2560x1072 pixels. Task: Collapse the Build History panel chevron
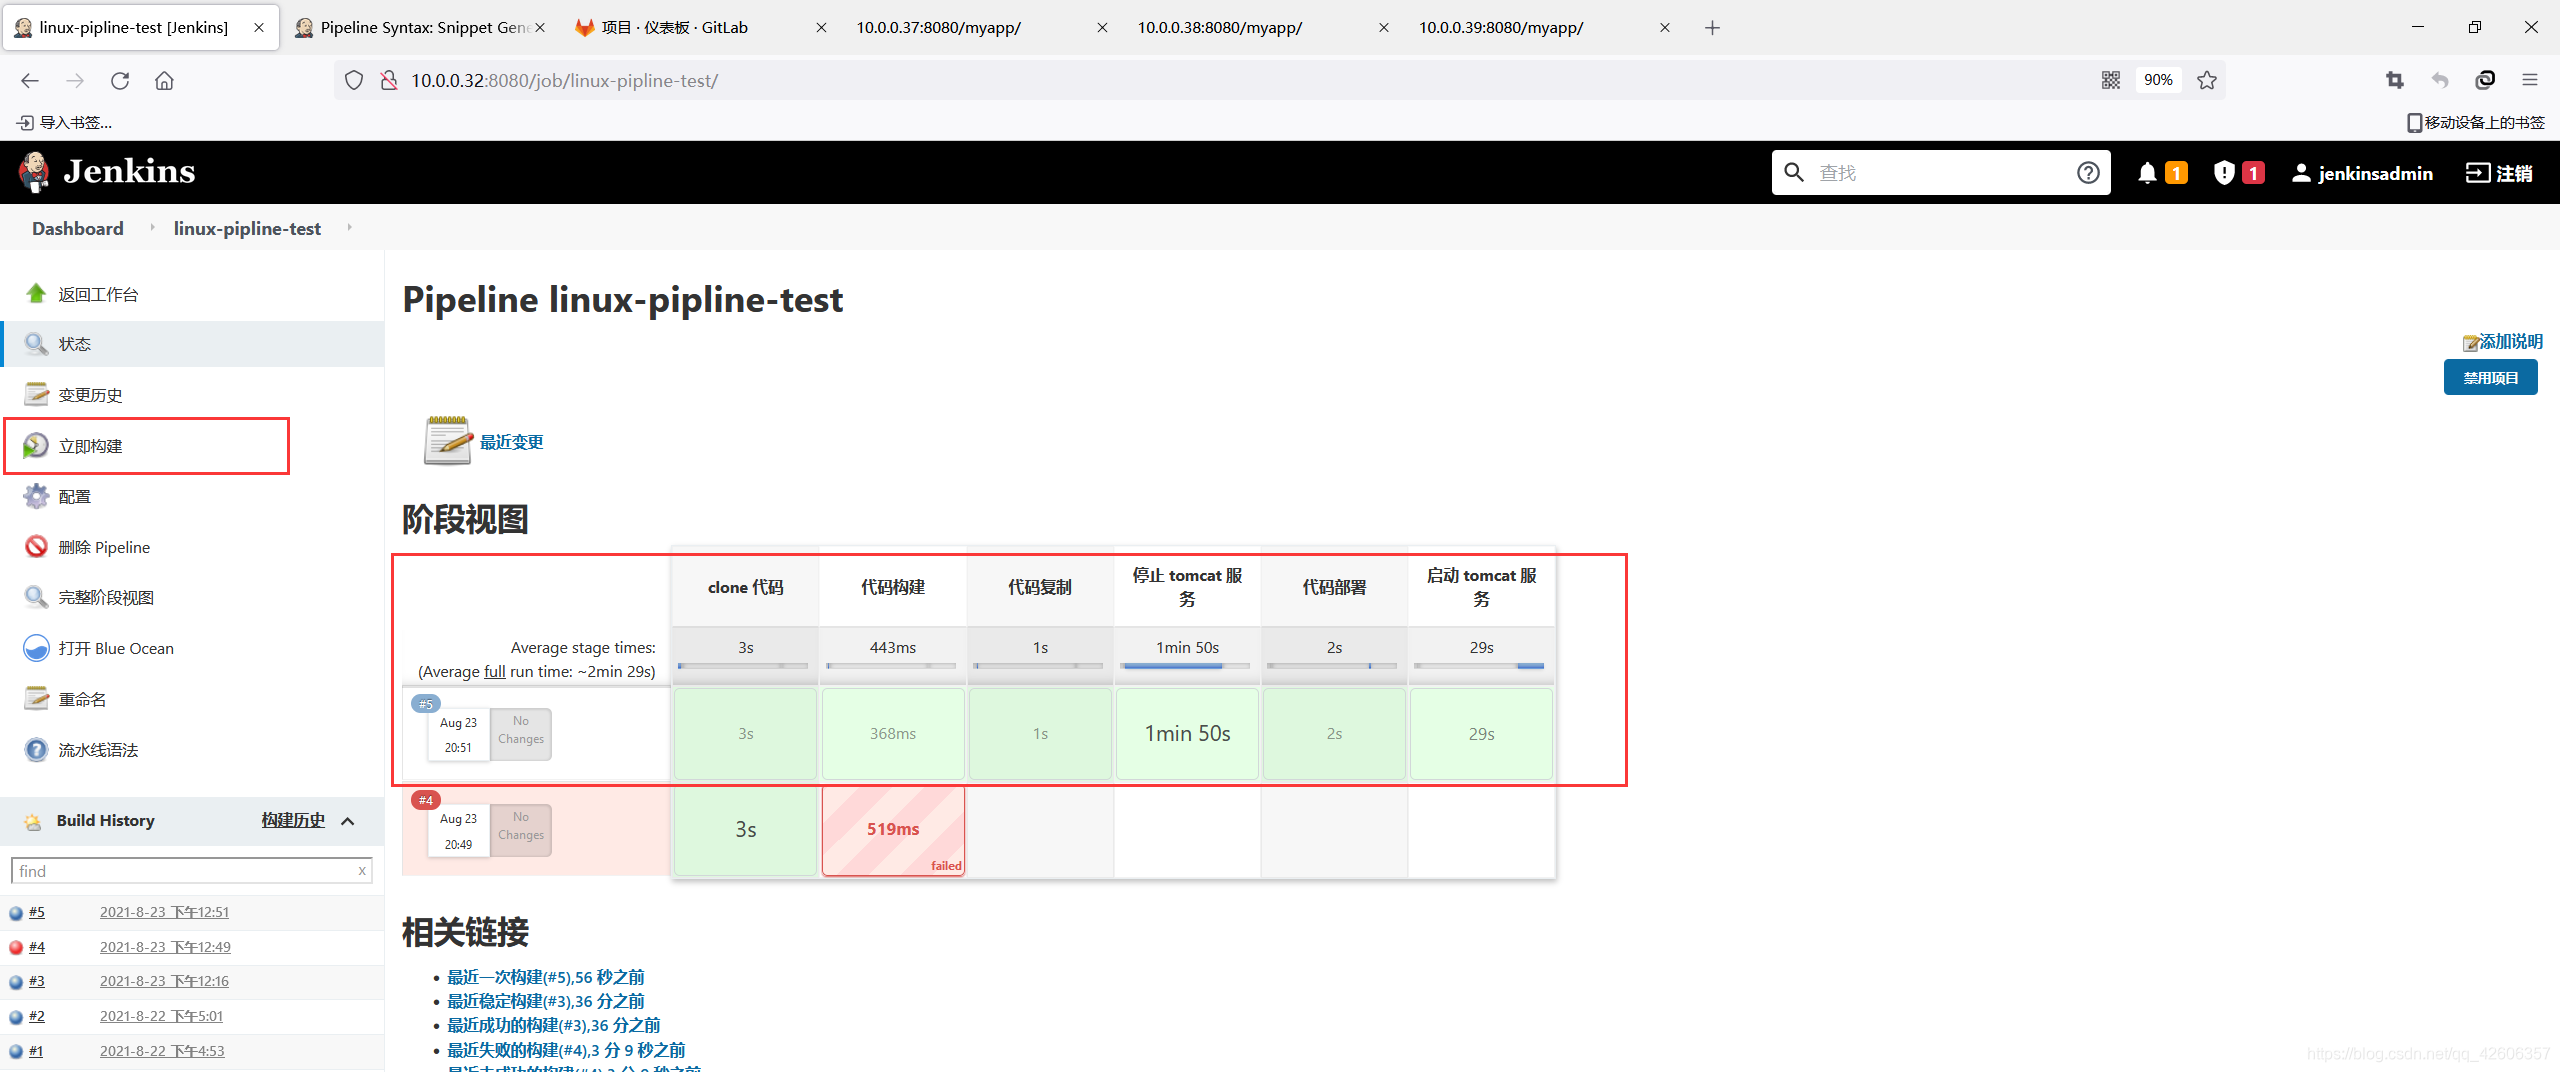coord(348,821)
